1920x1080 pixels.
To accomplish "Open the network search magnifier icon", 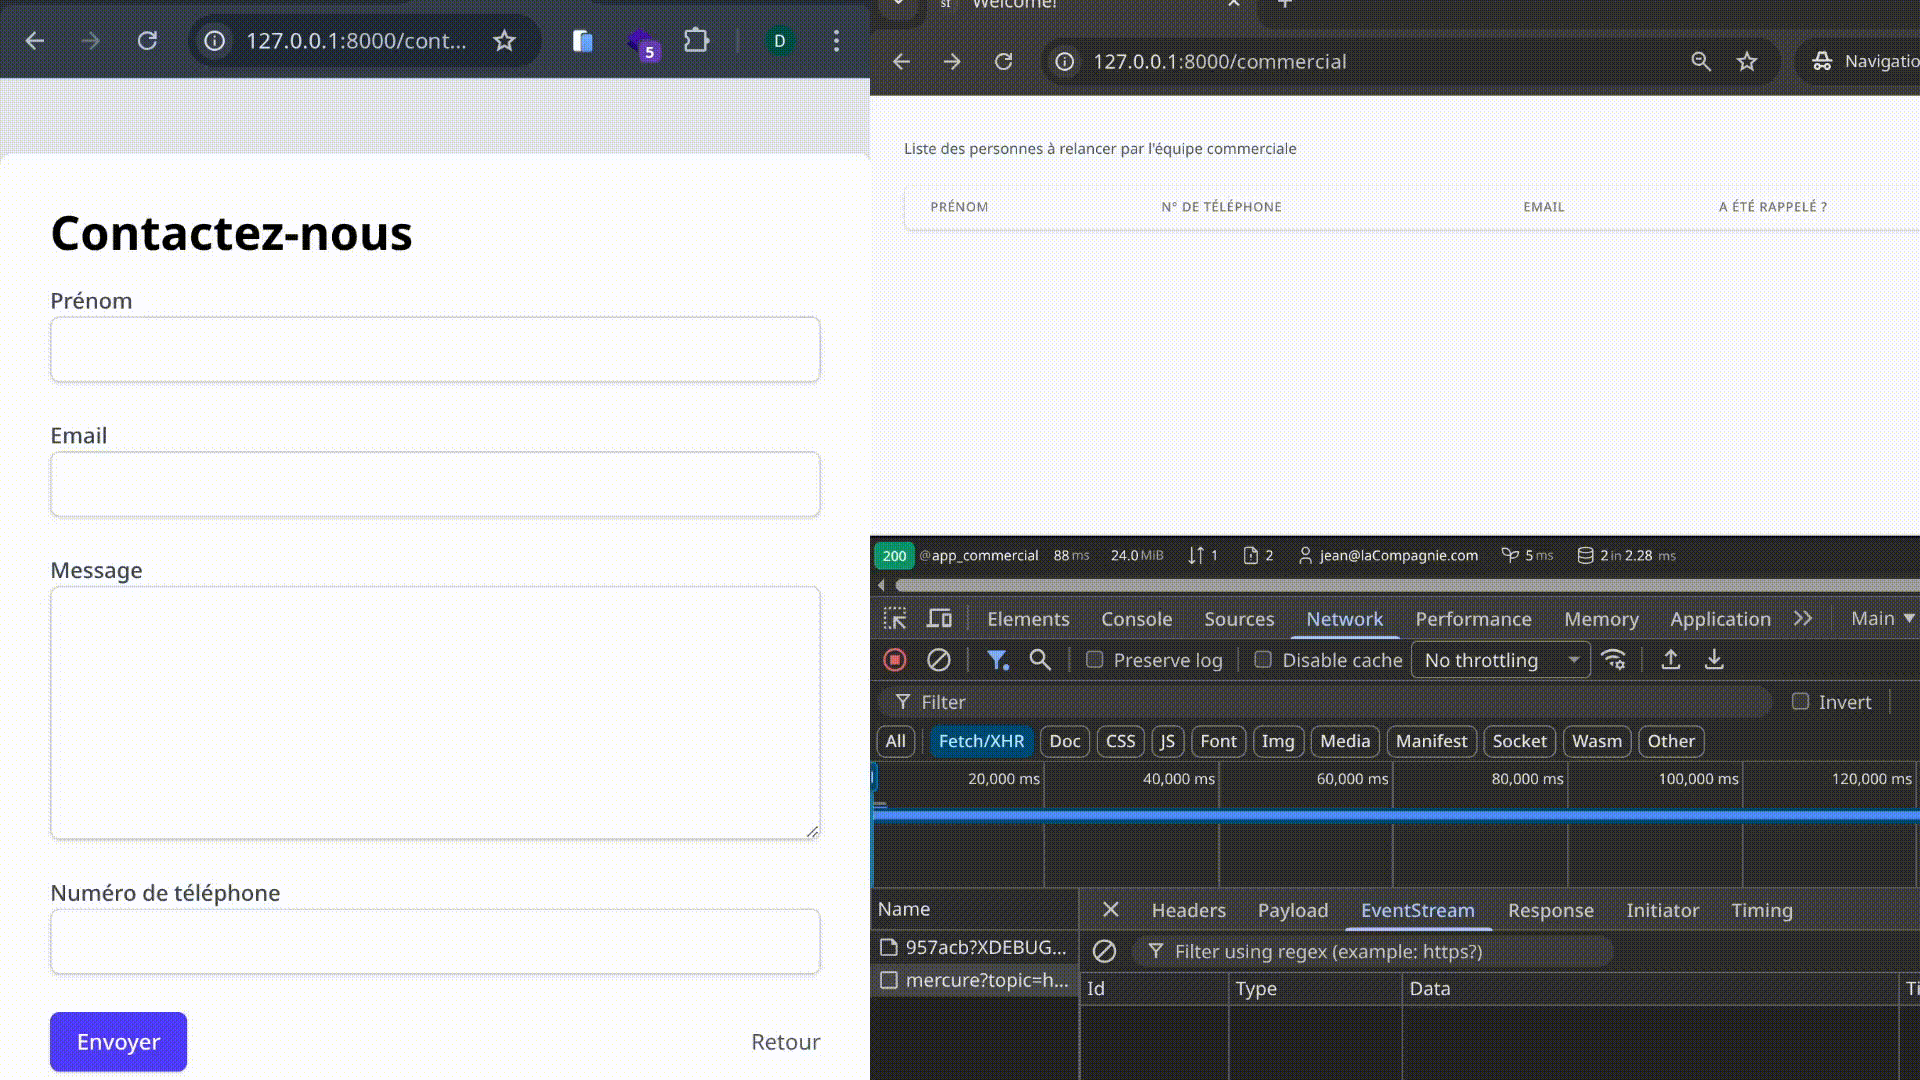I will 1040,660.
